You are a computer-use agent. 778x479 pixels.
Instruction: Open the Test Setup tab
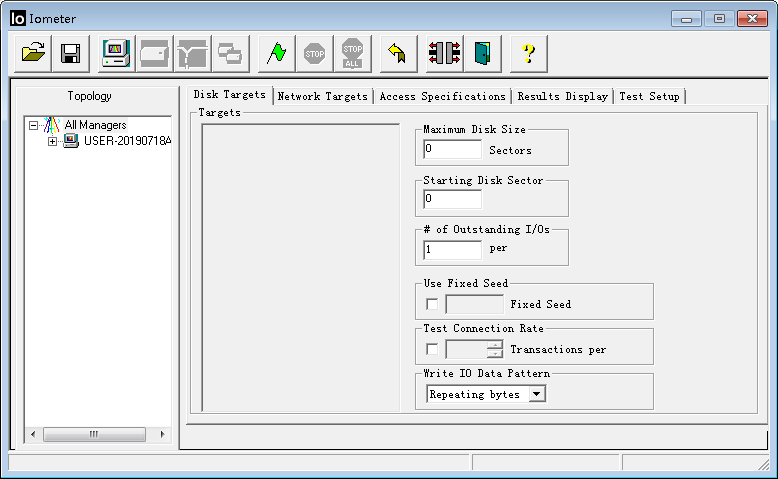tap(649, 96)
